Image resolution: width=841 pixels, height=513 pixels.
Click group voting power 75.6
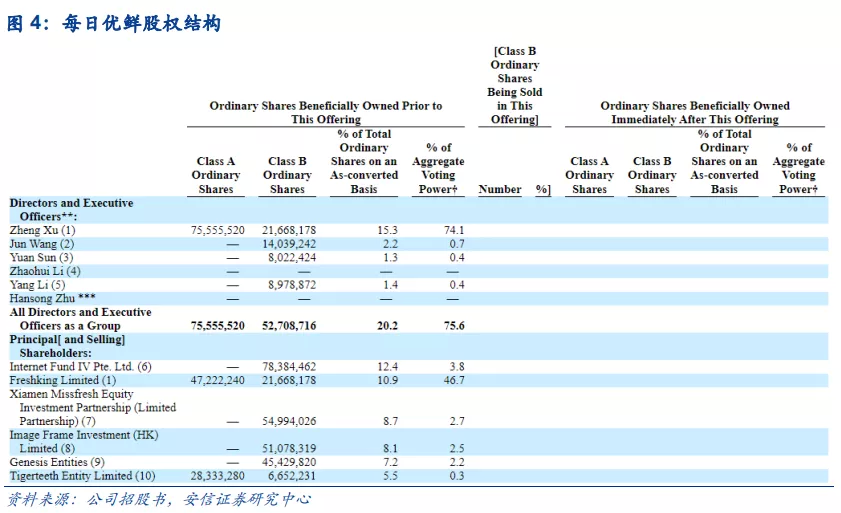pyautogui.click(x=454, y=326)
